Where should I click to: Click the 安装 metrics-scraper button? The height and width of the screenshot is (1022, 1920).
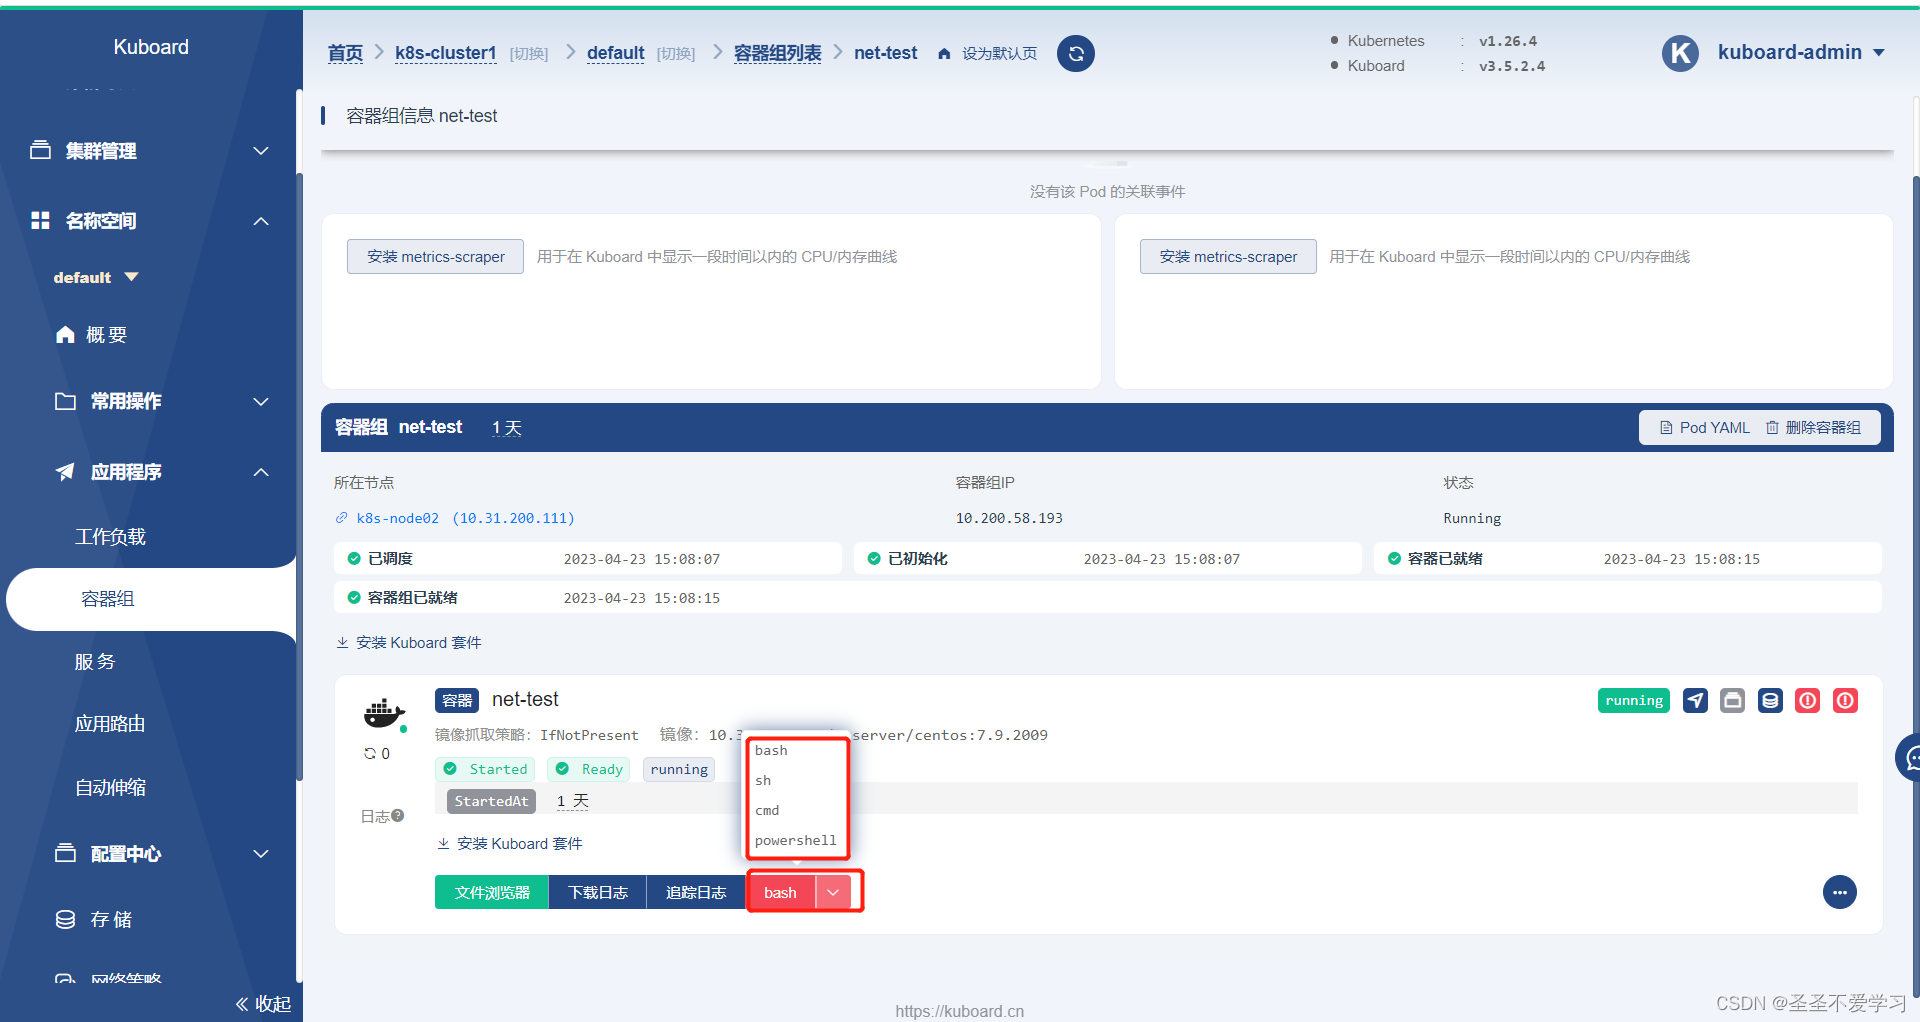[435, 256]
